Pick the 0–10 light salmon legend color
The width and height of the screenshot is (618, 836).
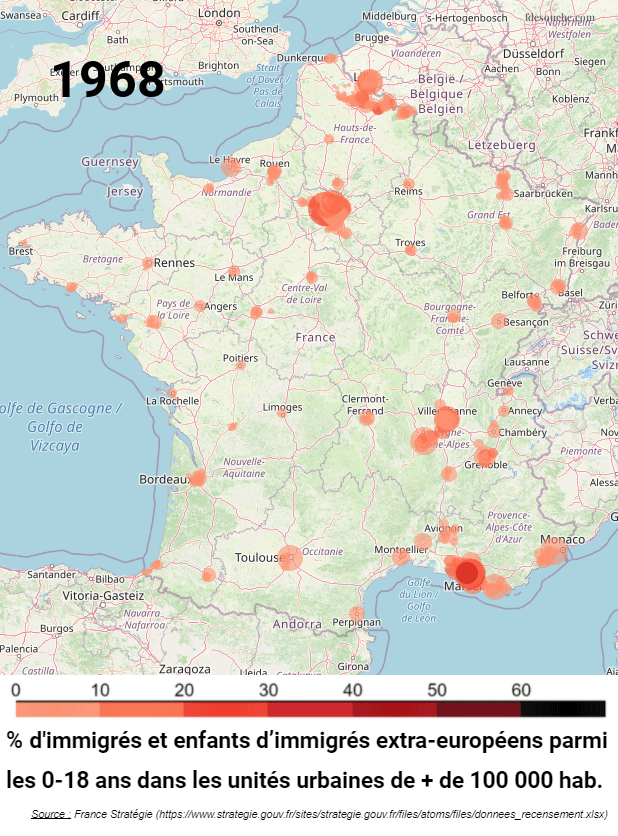point(57,709)
